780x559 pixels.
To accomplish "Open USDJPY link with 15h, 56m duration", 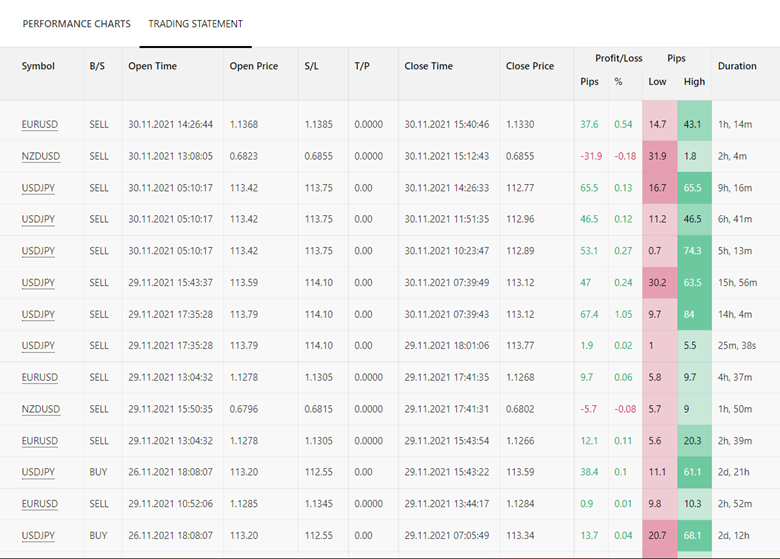I will pyautogui.click(x=39, y=283).
